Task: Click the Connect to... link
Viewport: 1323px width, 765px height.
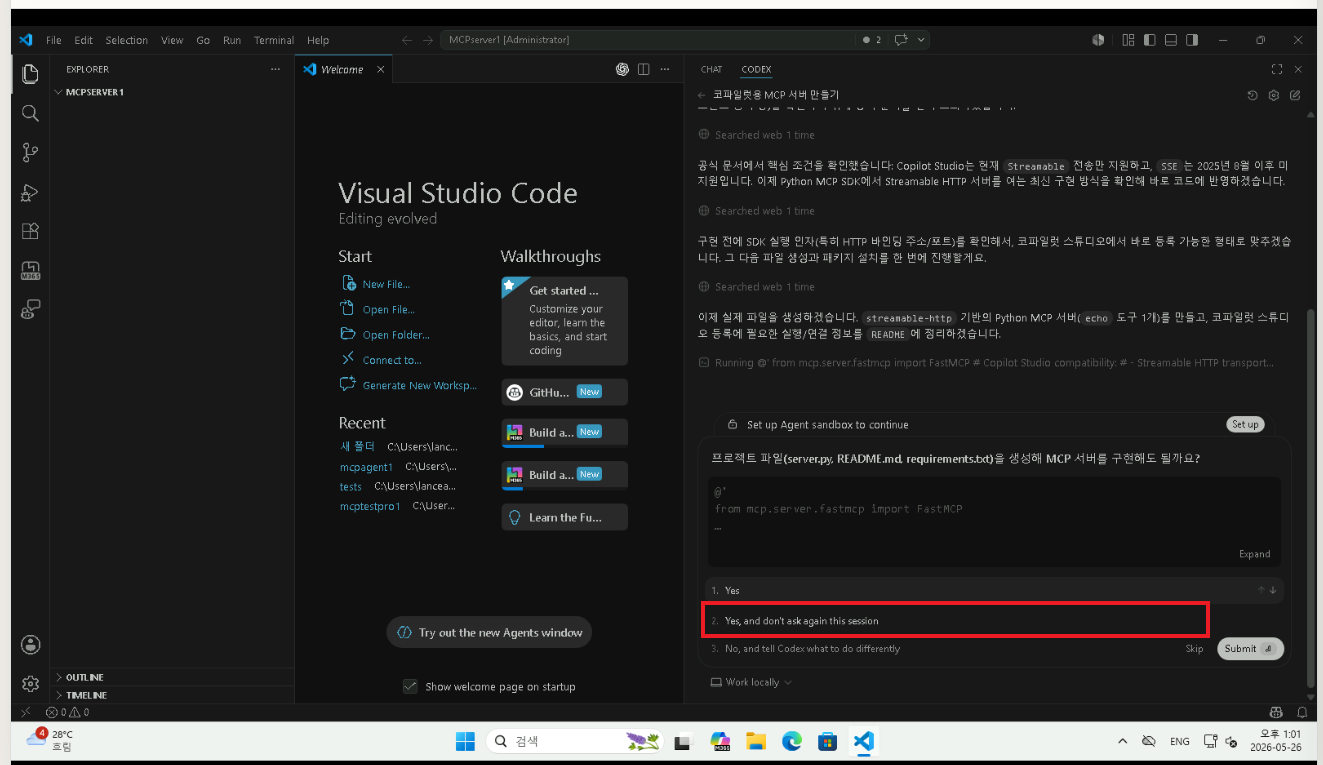Action: click(392, 360)
